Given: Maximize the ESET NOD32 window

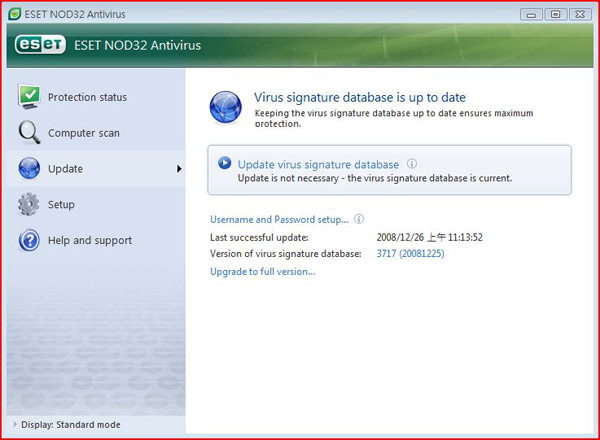Looking at the screenshot, I should click(556, 15).
